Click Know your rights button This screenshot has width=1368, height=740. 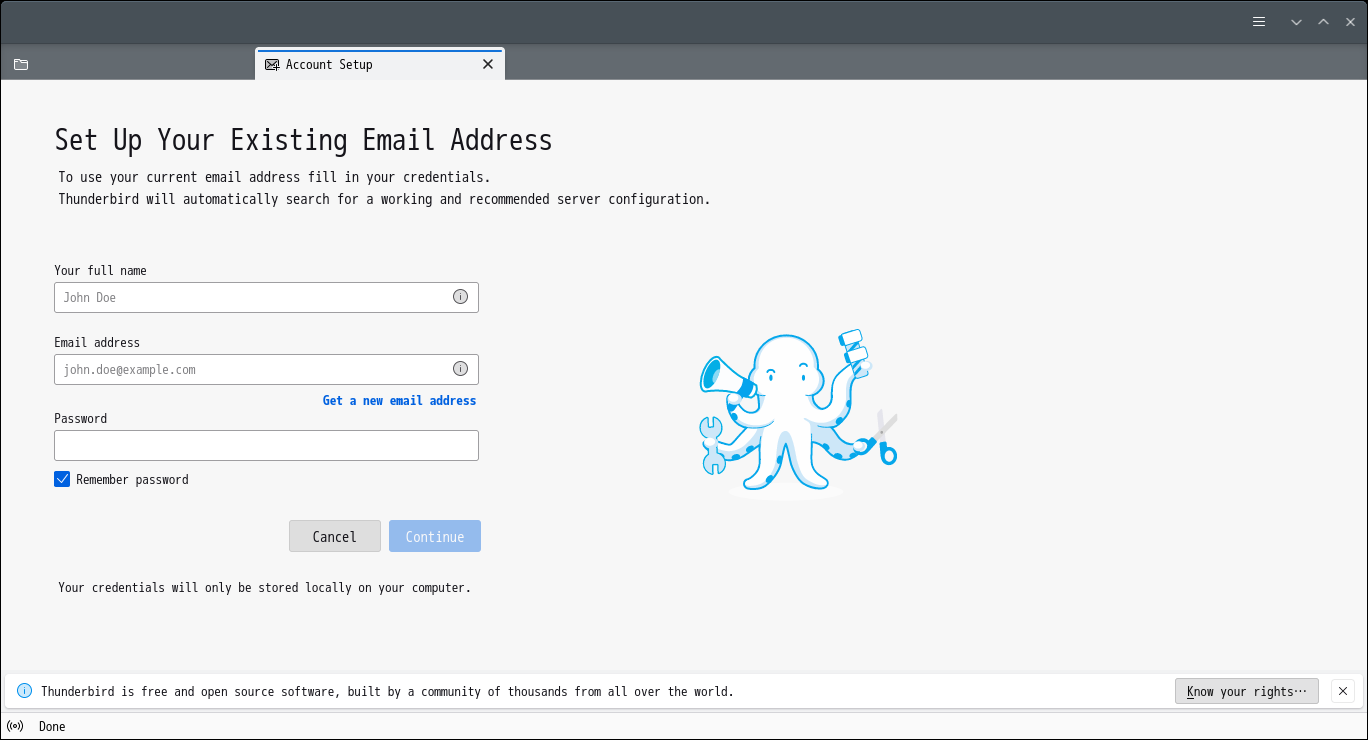pyautogui.click(x=1247, y=691)
